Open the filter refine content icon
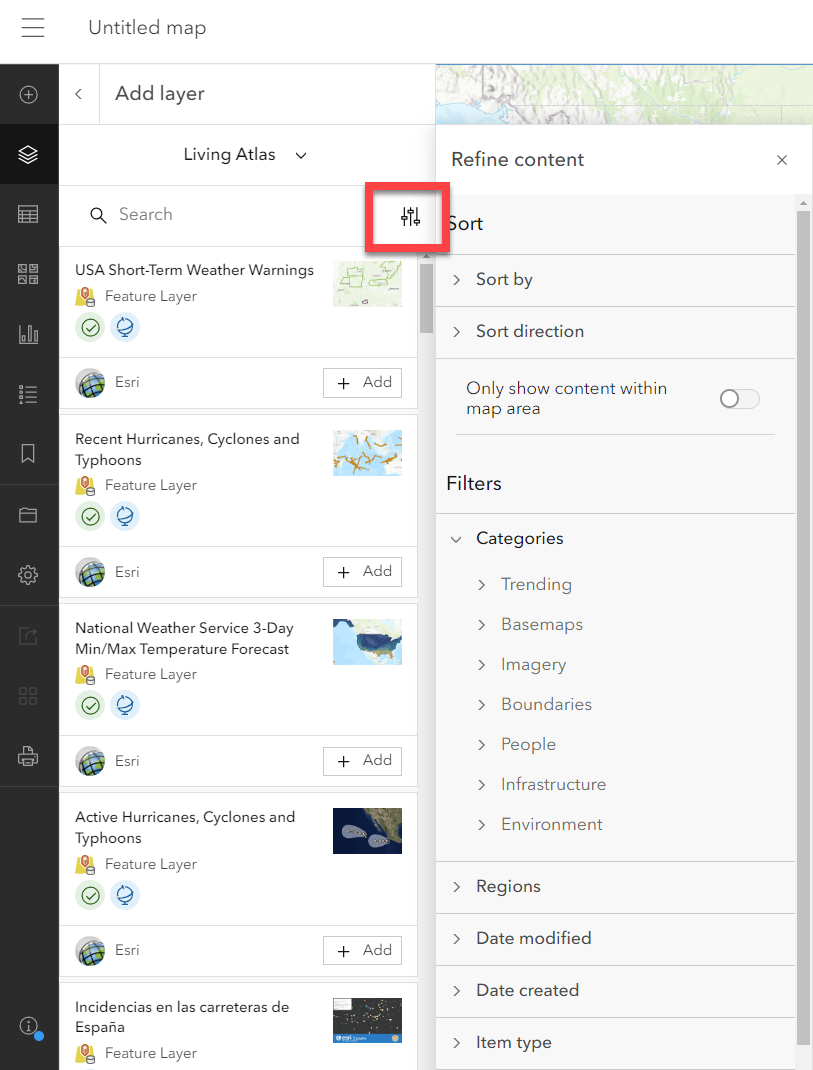813x1070 pixels. 410,216
